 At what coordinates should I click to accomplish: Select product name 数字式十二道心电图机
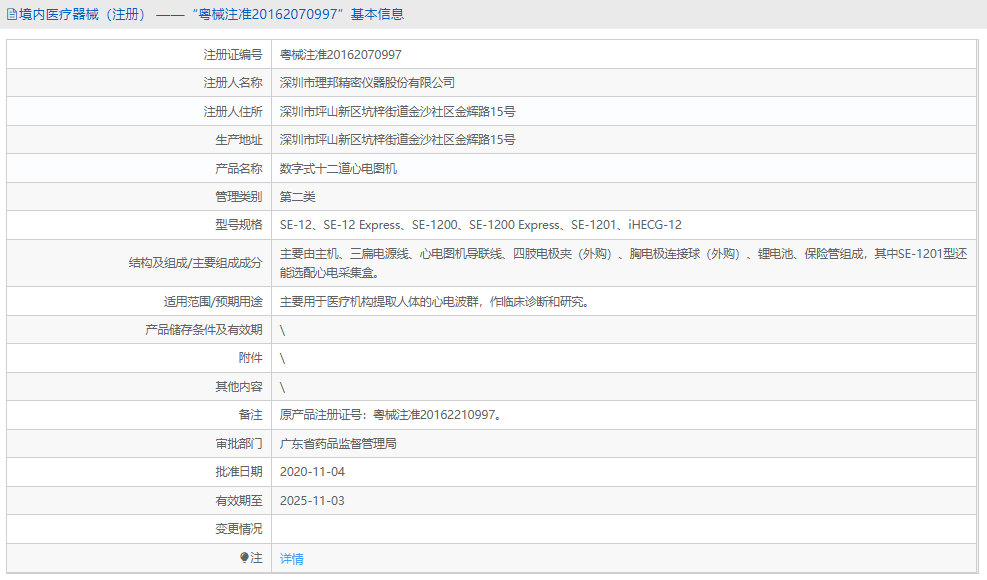(338, 168)
